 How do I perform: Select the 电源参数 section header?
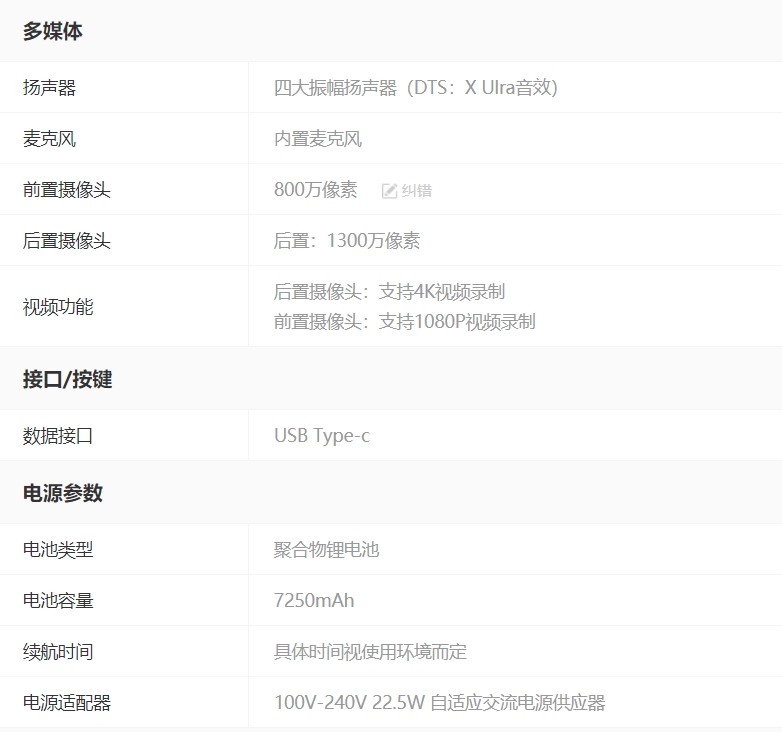tap(63, 493)
